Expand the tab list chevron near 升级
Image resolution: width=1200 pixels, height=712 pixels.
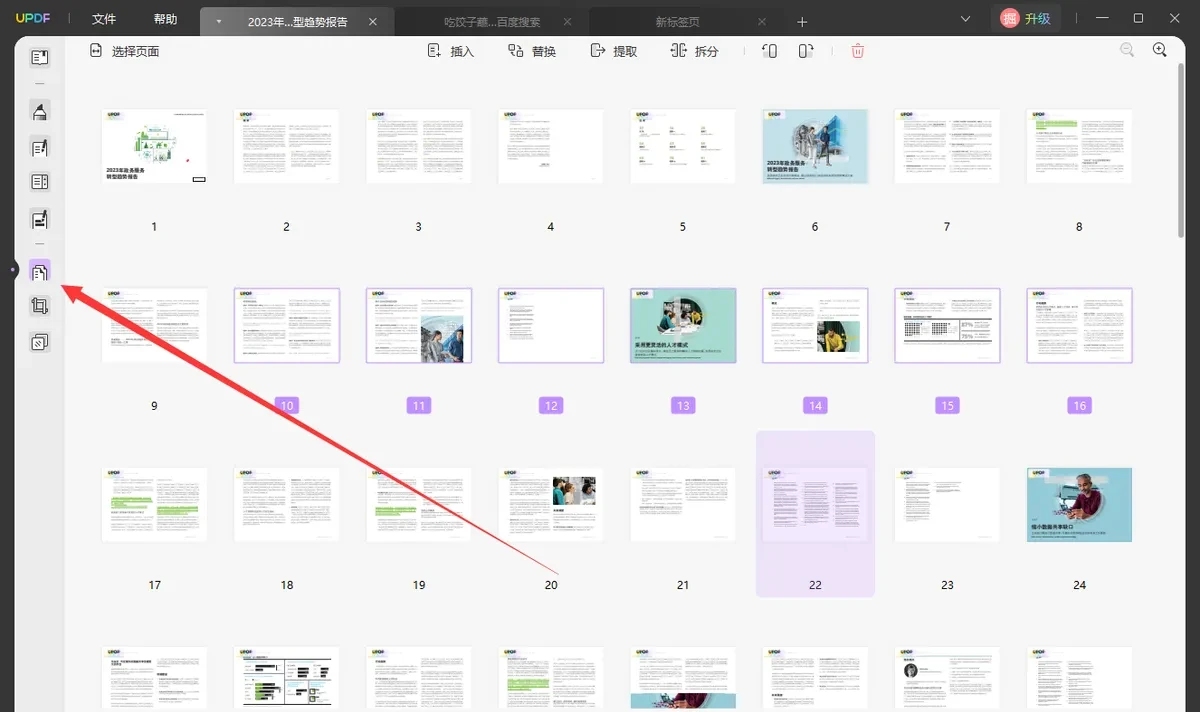pos(965,19)
